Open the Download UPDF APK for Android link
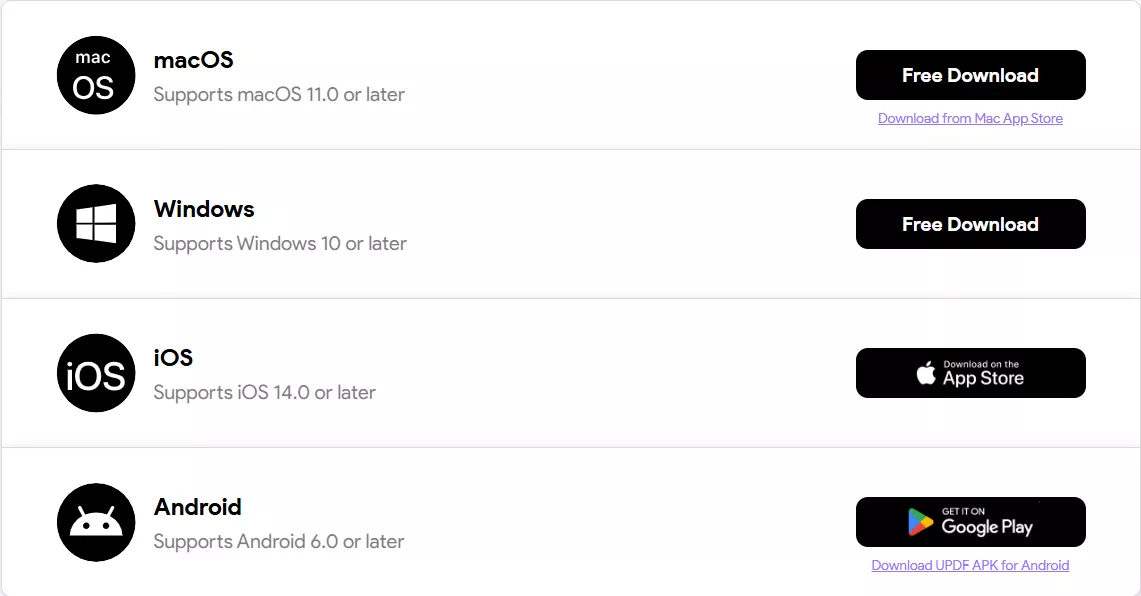The width and height of the screenshot is (1141, 596). (970, 565)
